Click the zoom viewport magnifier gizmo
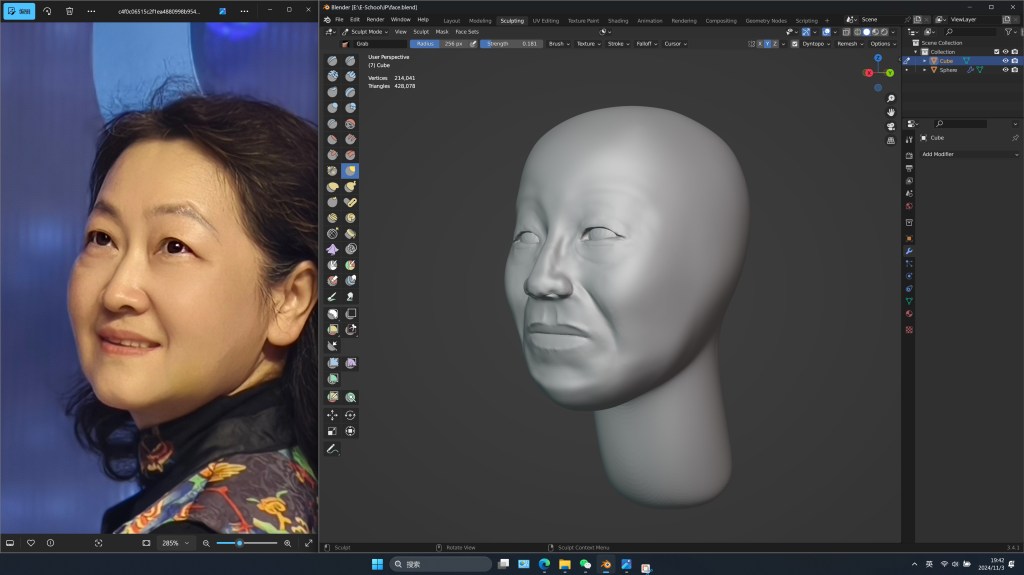1024x575 pixels. point(891,98)
